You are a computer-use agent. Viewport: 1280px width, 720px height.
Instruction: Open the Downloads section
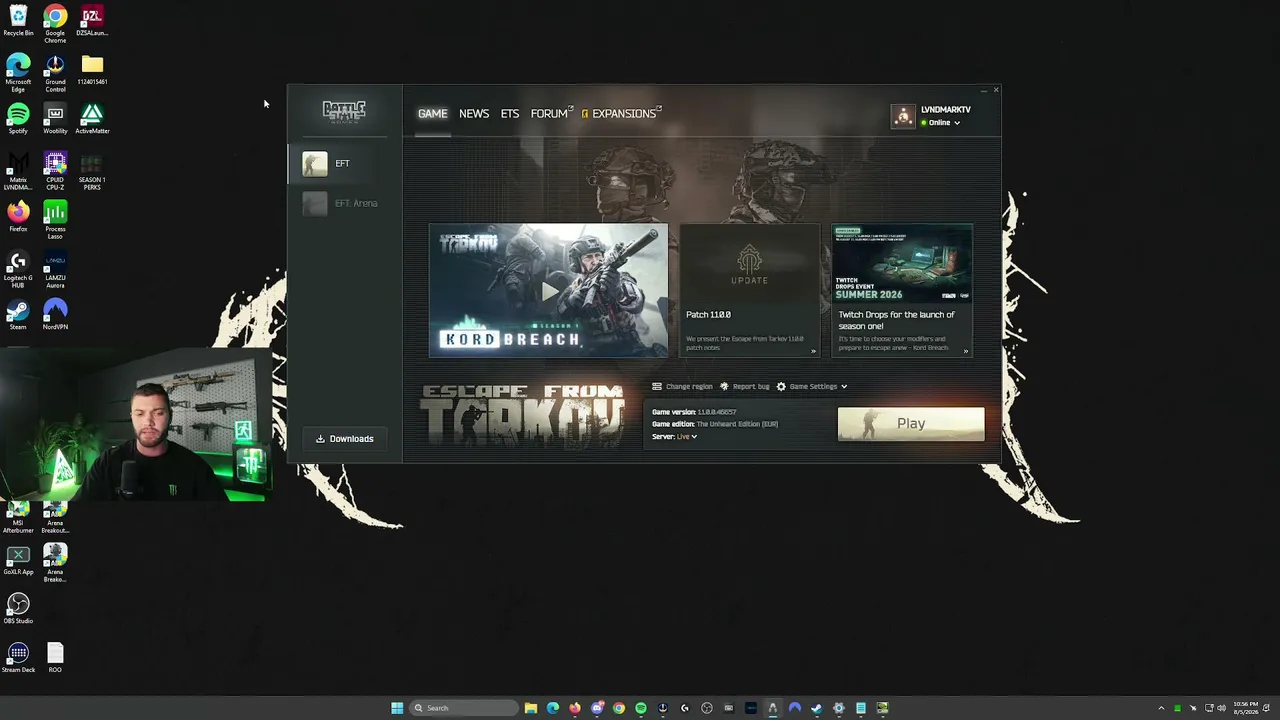coord(345,439)
